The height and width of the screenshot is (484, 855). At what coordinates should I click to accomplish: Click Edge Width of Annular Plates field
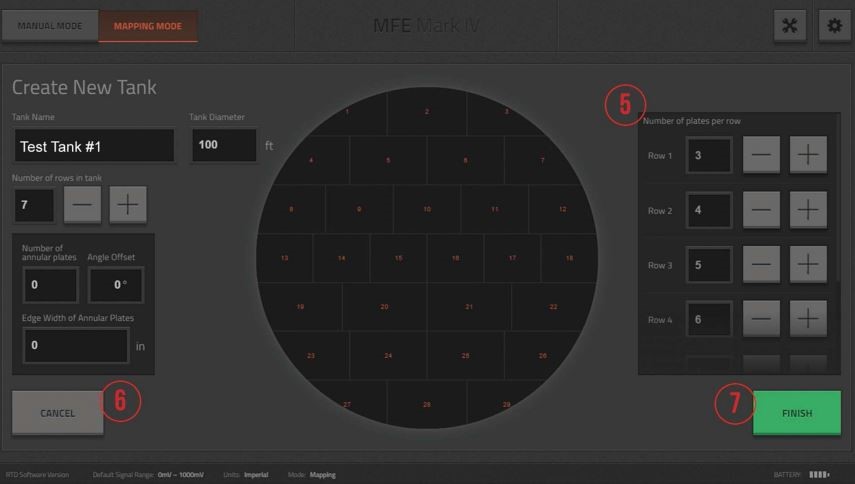tap(76, 345)
